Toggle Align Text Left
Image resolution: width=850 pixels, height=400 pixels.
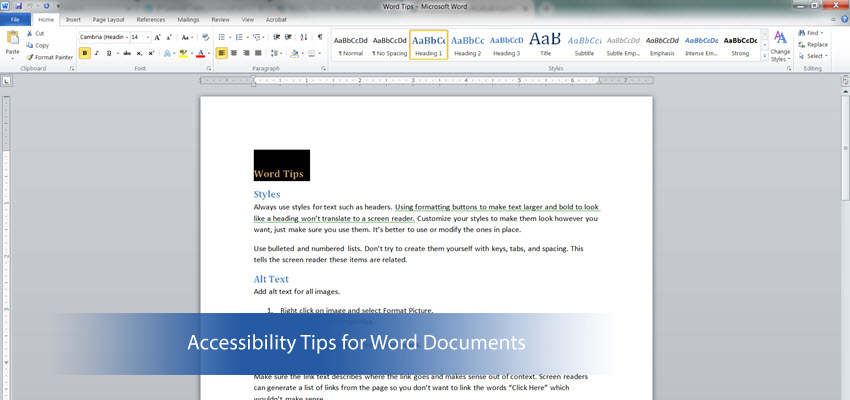pos(221,53)
